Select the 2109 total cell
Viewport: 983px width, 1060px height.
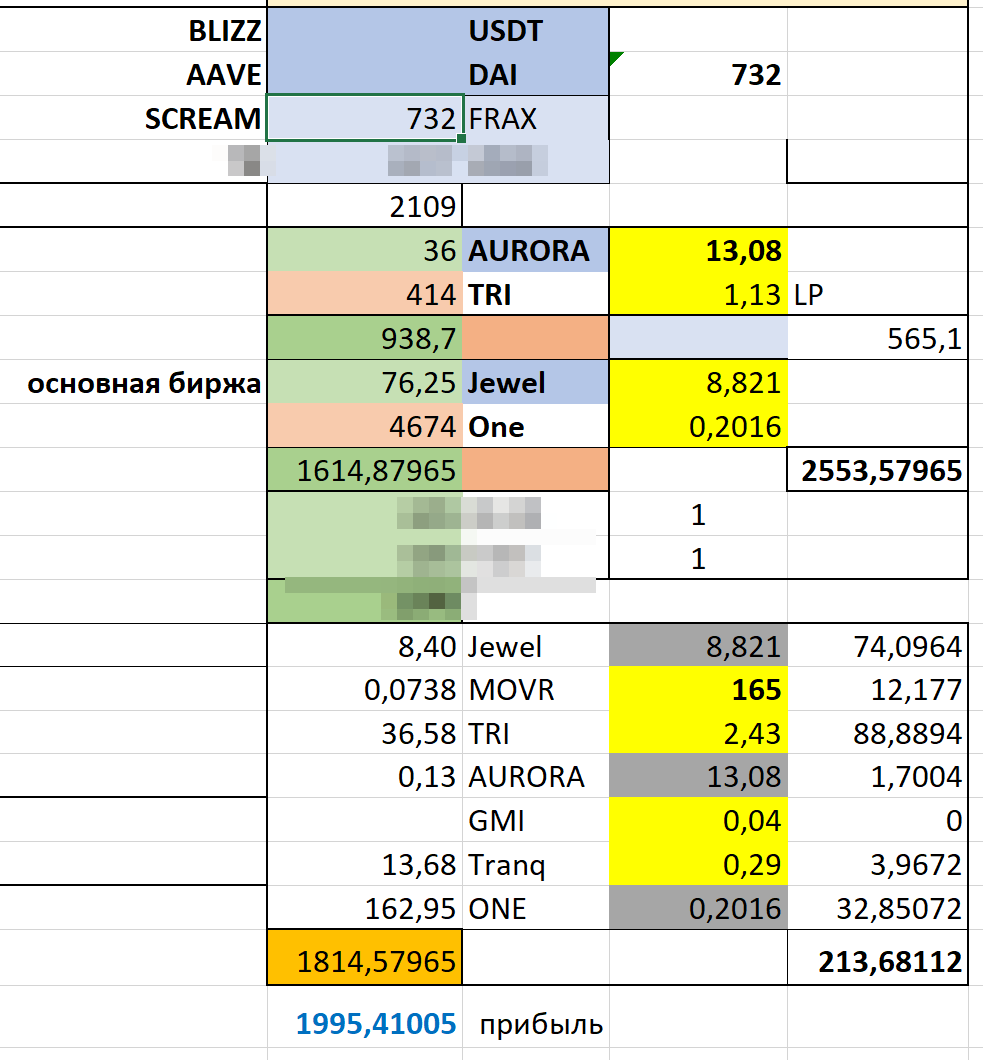(365, 206)
